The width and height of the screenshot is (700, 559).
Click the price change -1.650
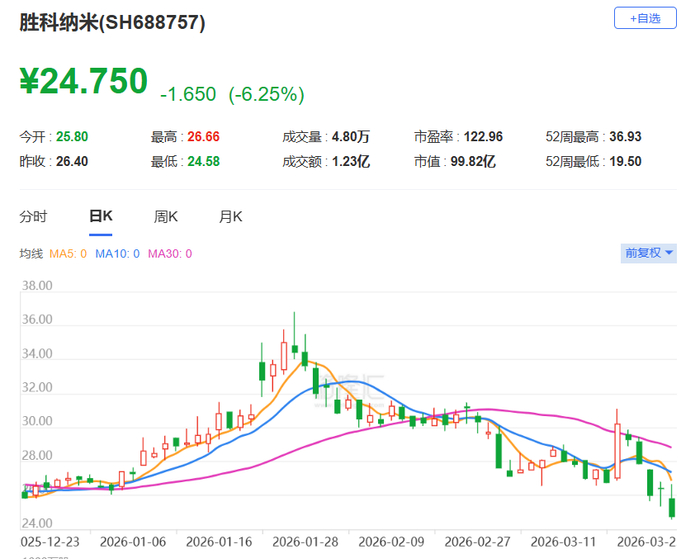pos(188,95)
